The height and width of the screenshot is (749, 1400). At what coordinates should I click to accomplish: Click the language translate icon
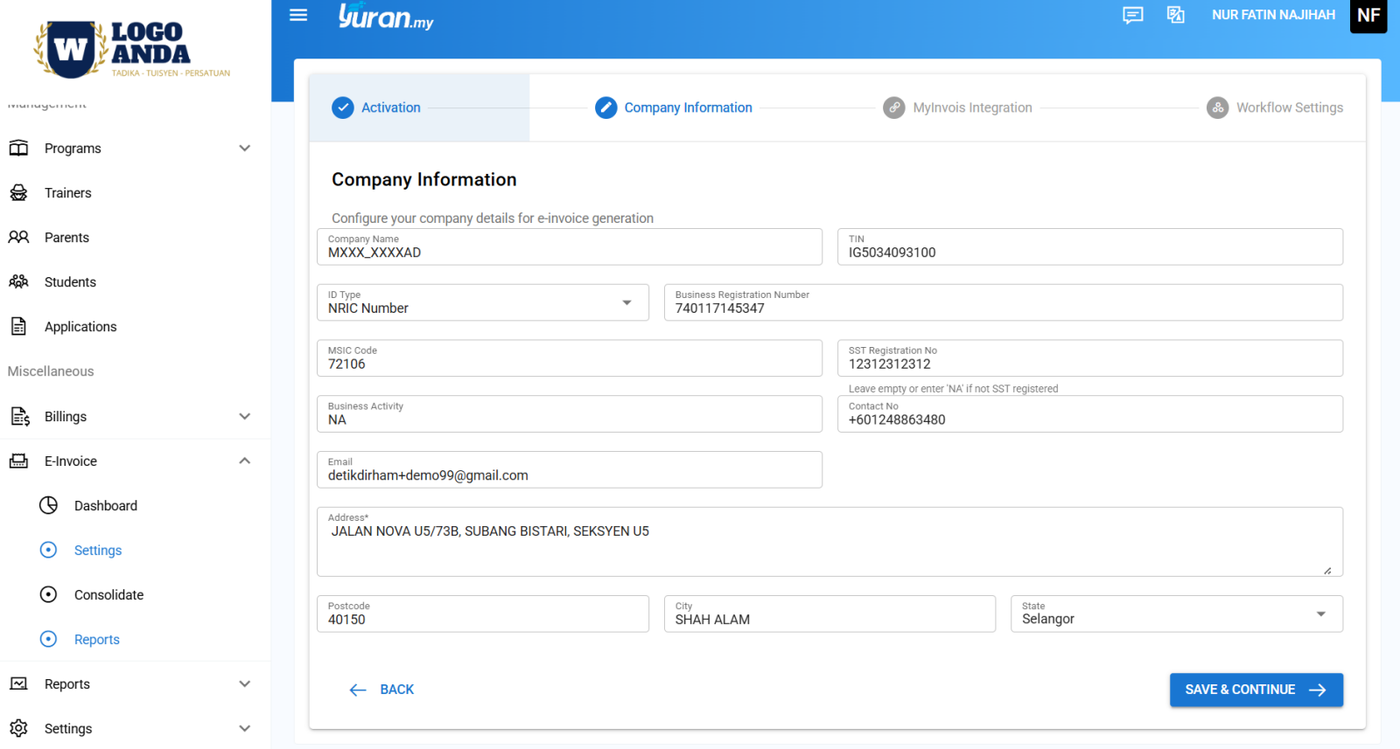click(1176, 15)
